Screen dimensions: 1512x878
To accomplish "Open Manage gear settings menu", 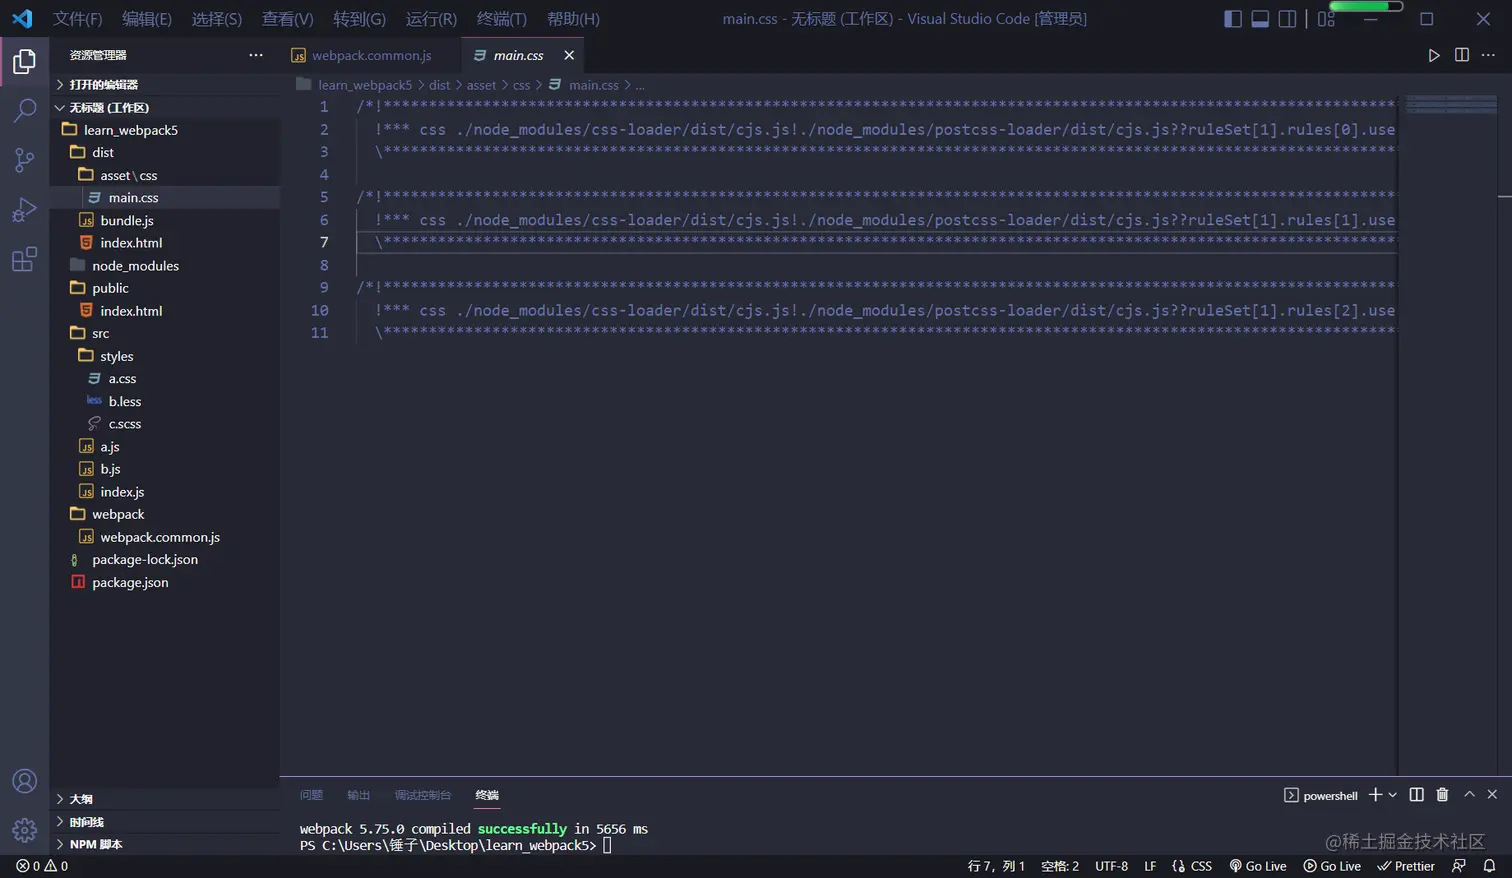I will (x=24, y=830).
